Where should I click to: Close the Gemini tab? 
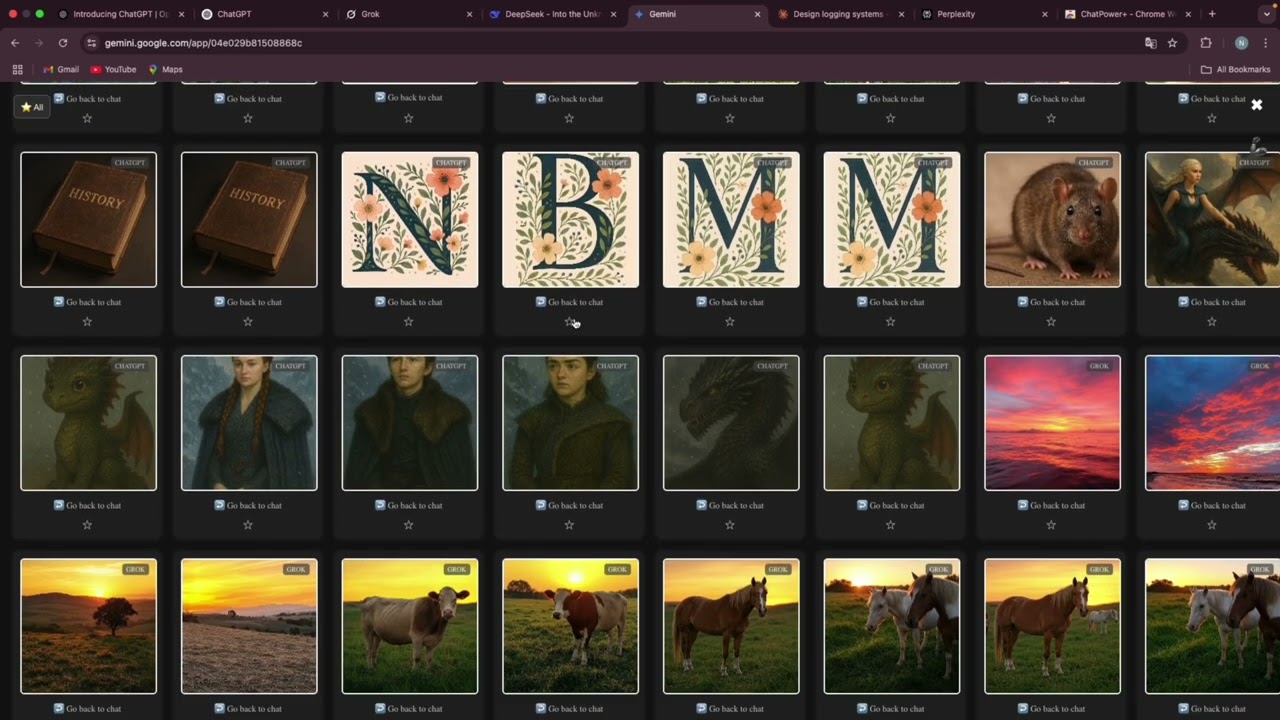coord(757,14)
